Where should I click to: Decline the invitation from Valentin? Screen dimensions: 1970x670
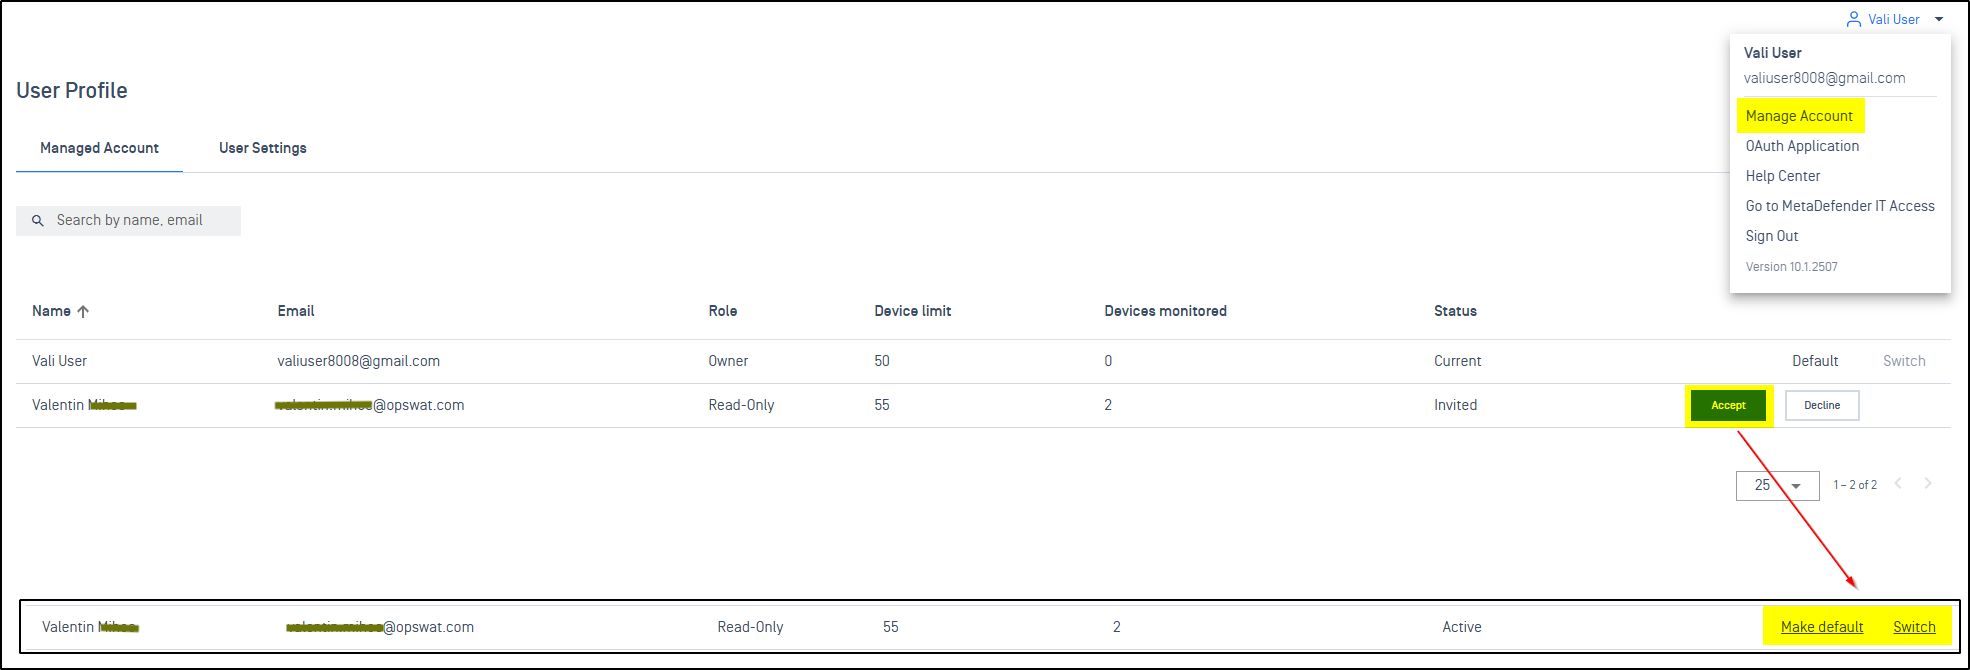pos(1821,405)
